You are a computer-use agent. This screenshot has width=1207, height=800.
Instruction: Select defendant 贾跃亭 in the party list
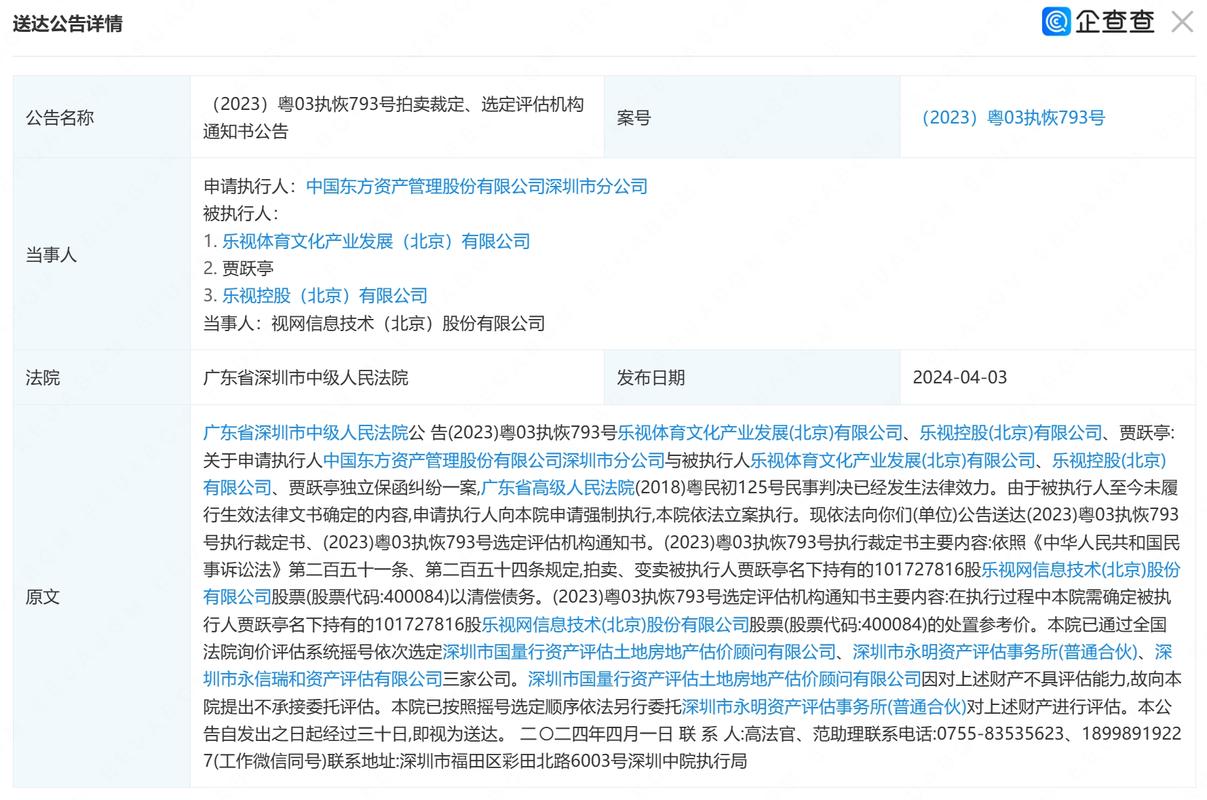coord(250,268)
